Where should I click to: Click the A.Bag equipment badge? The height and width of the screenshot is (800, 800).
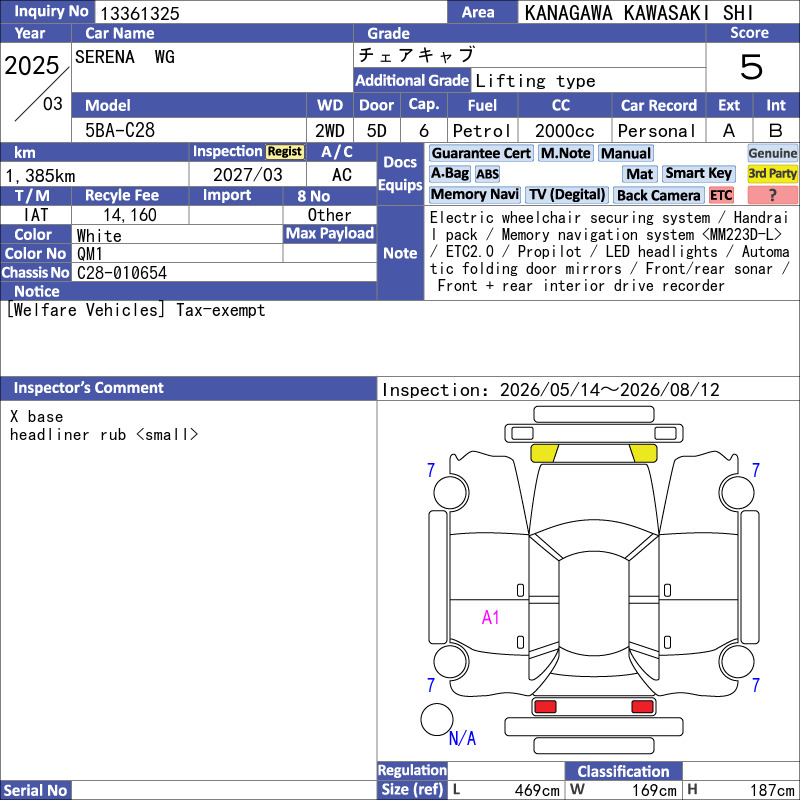[449, 174]
